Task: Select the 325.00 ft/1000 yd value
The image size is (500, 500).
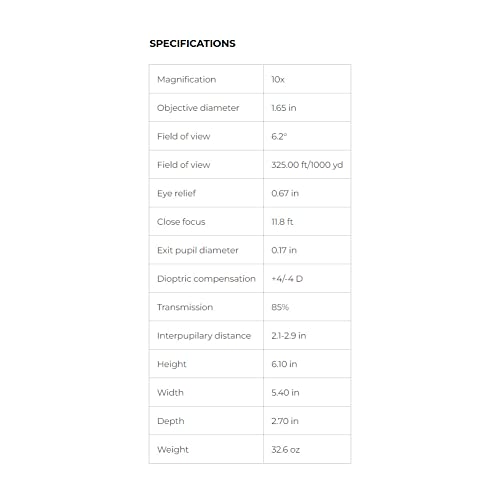Action: 307,165
